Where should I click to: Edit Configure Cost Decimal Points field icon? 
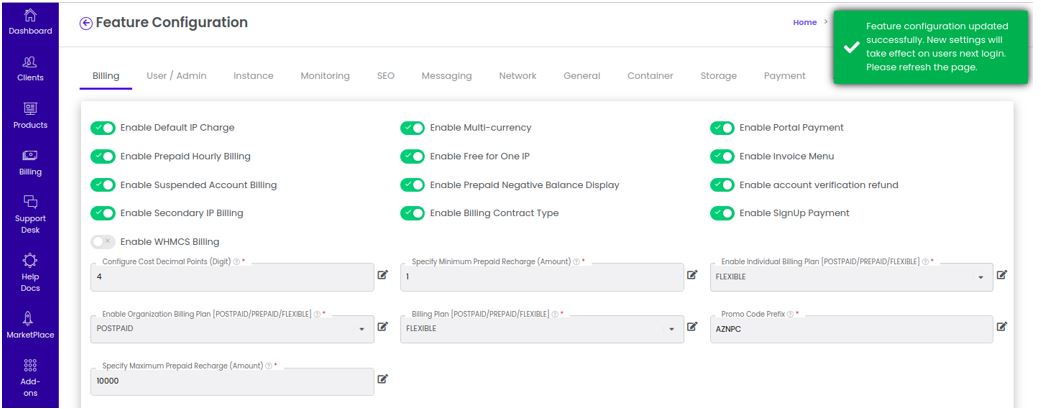382,274
